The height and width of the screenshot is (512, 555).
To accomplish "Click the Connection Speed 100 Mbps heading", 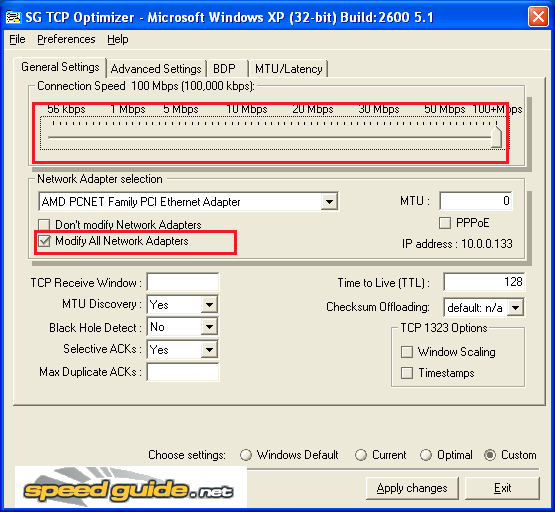I will click(x=146, y=86).
